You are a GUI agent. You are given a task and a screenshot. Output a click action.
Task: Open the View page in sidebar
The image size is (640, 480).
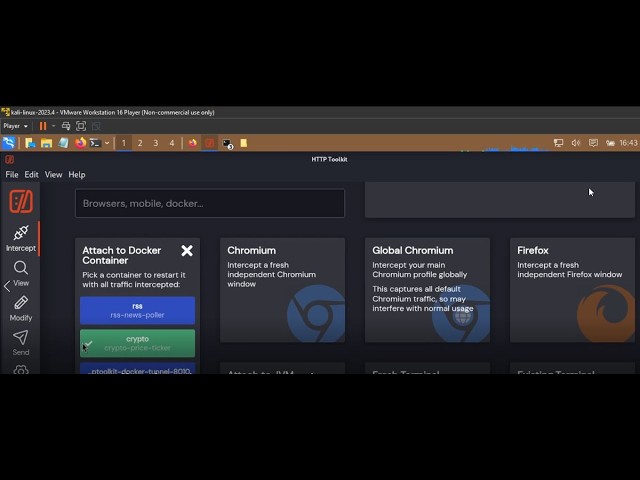21,273
